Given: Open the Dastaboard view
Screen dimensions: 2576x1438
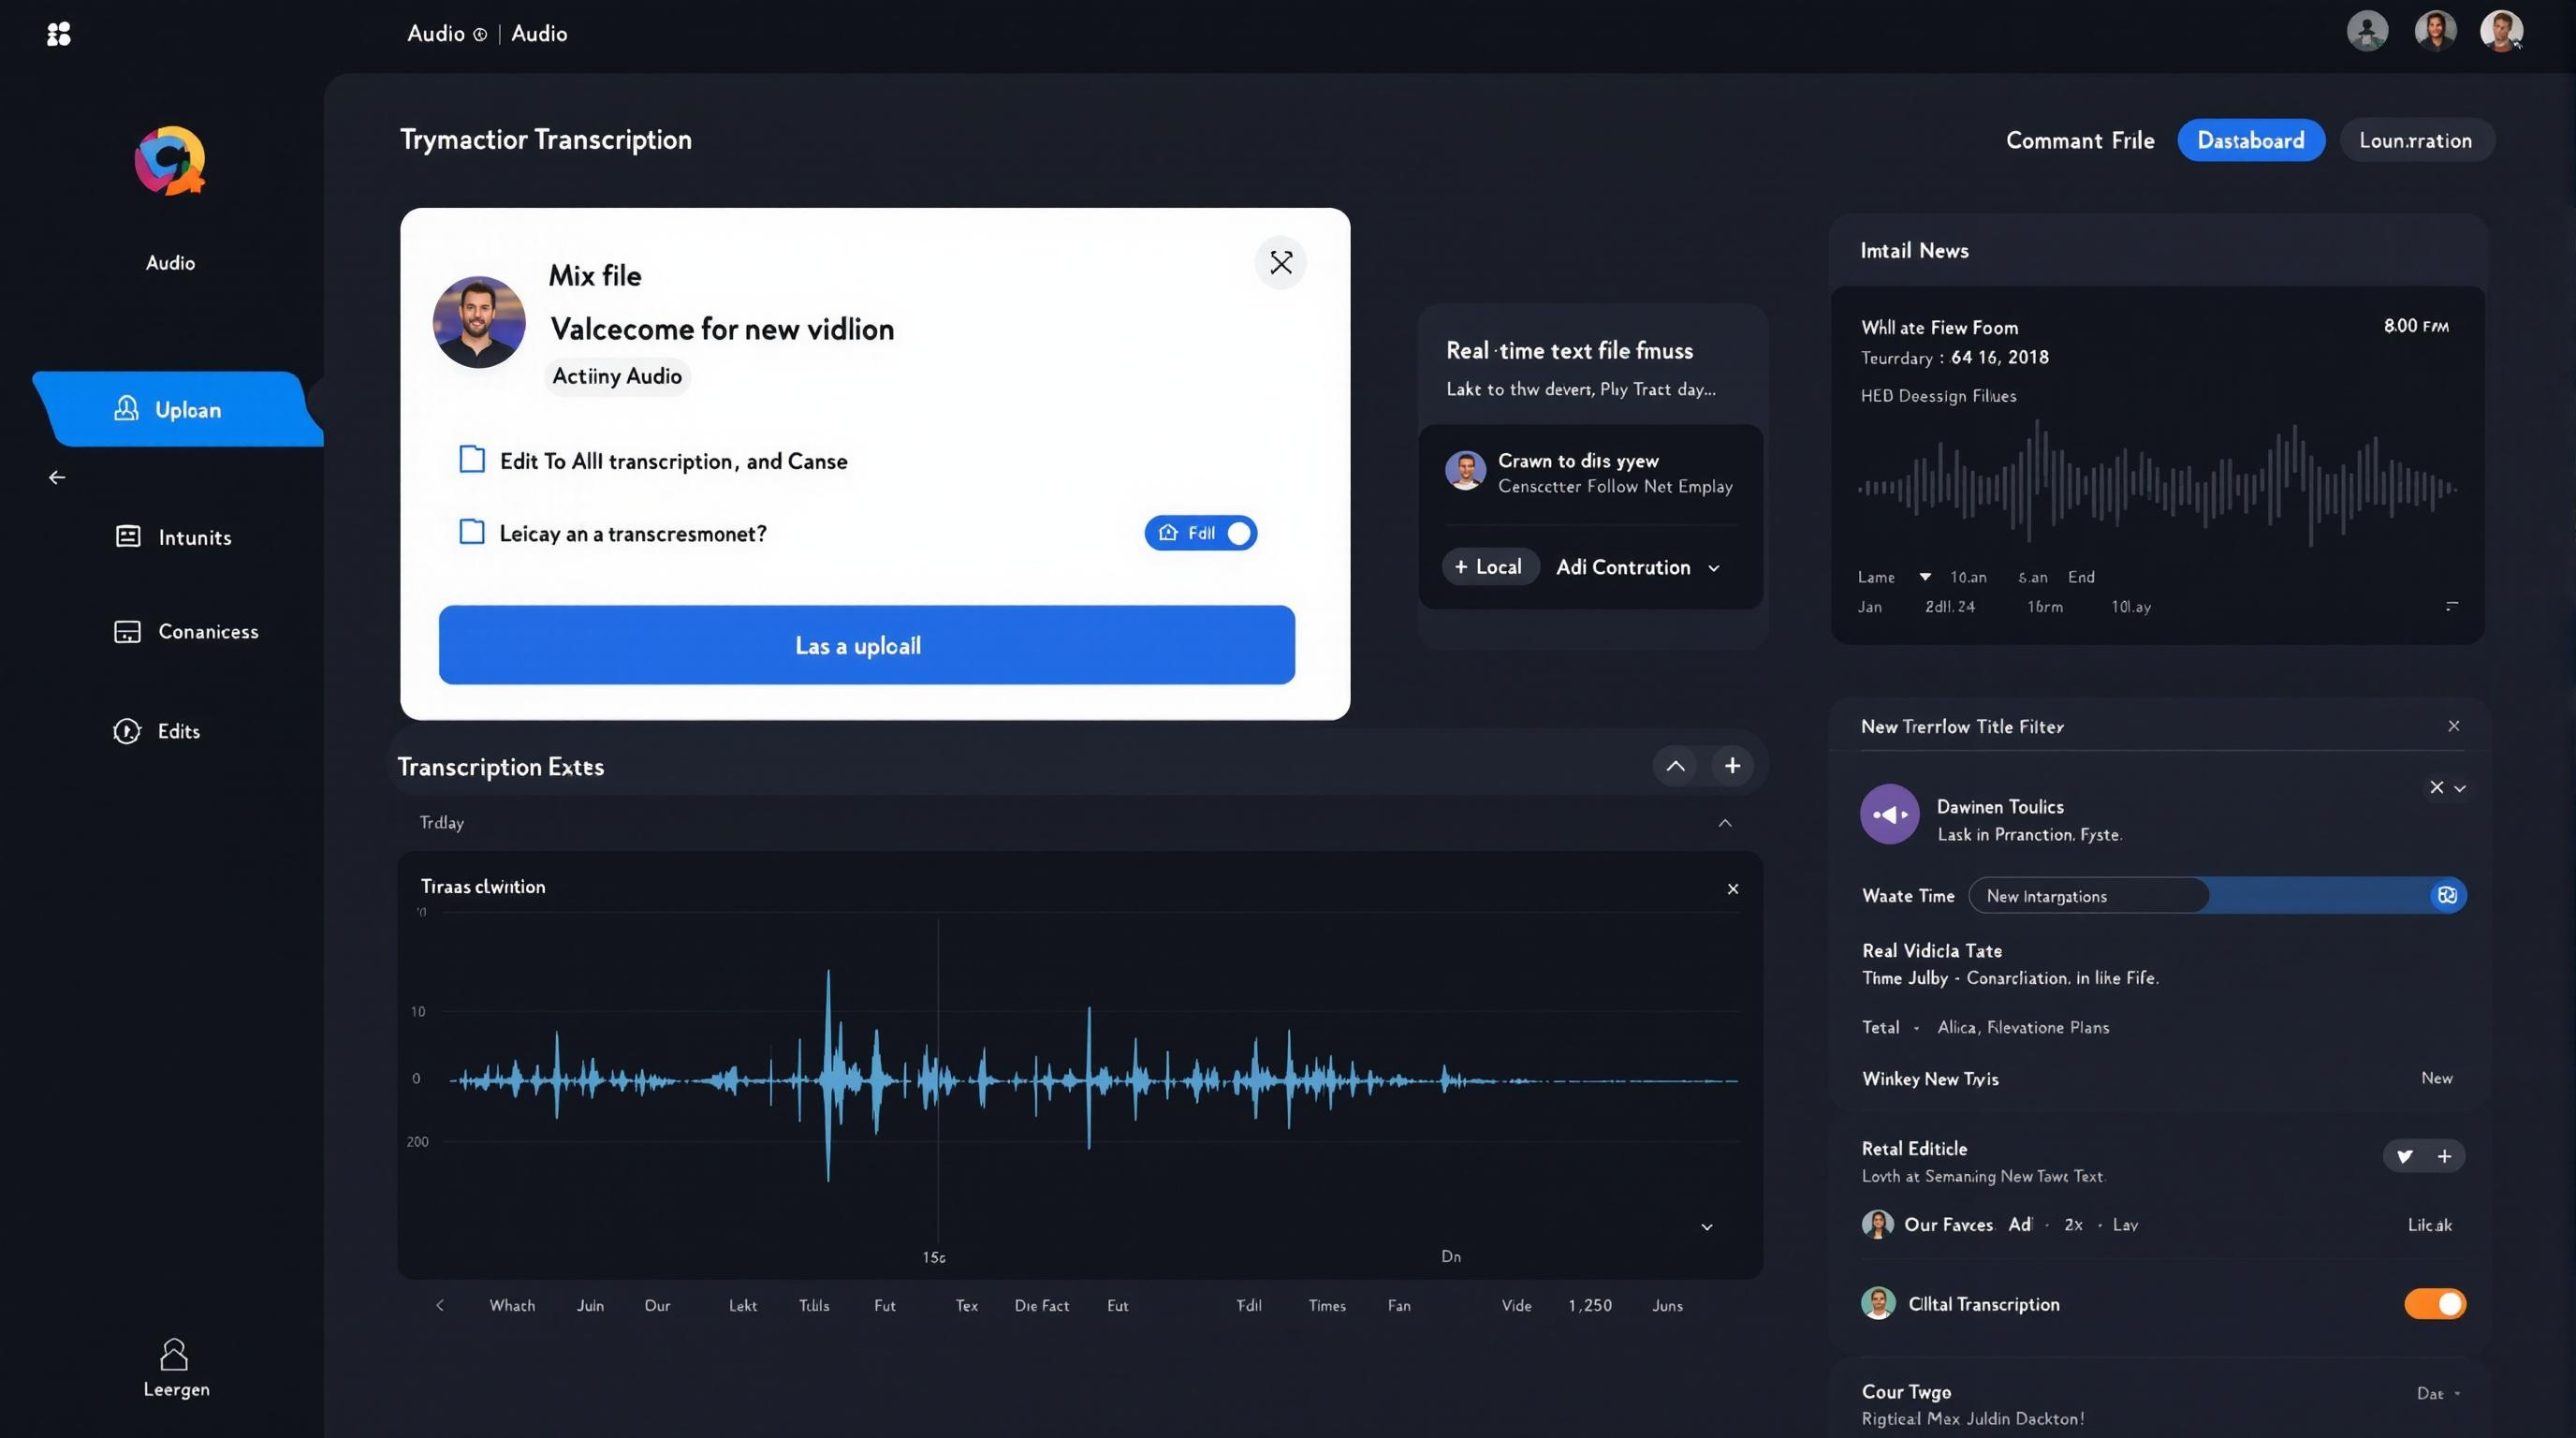Looking at the screenshot, I should pos(2251,140).
